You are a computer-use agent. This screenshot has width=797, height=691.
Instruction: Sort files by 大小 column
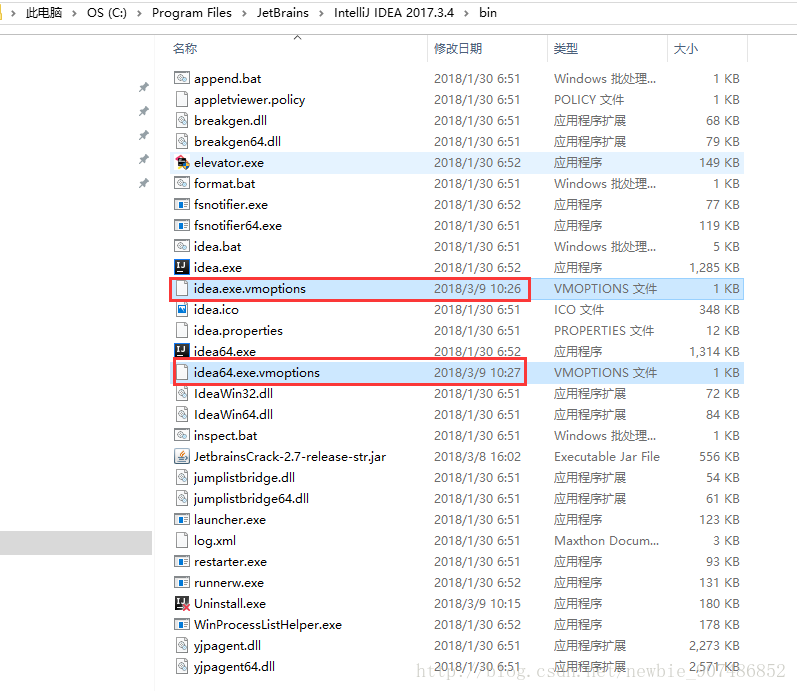[x=686, y=49]
